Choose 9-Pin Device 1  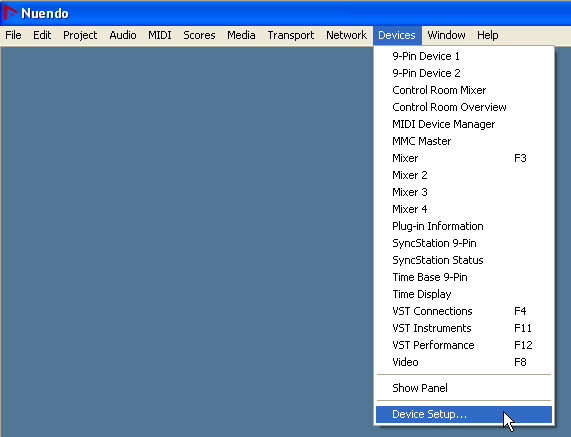[464, 56]
